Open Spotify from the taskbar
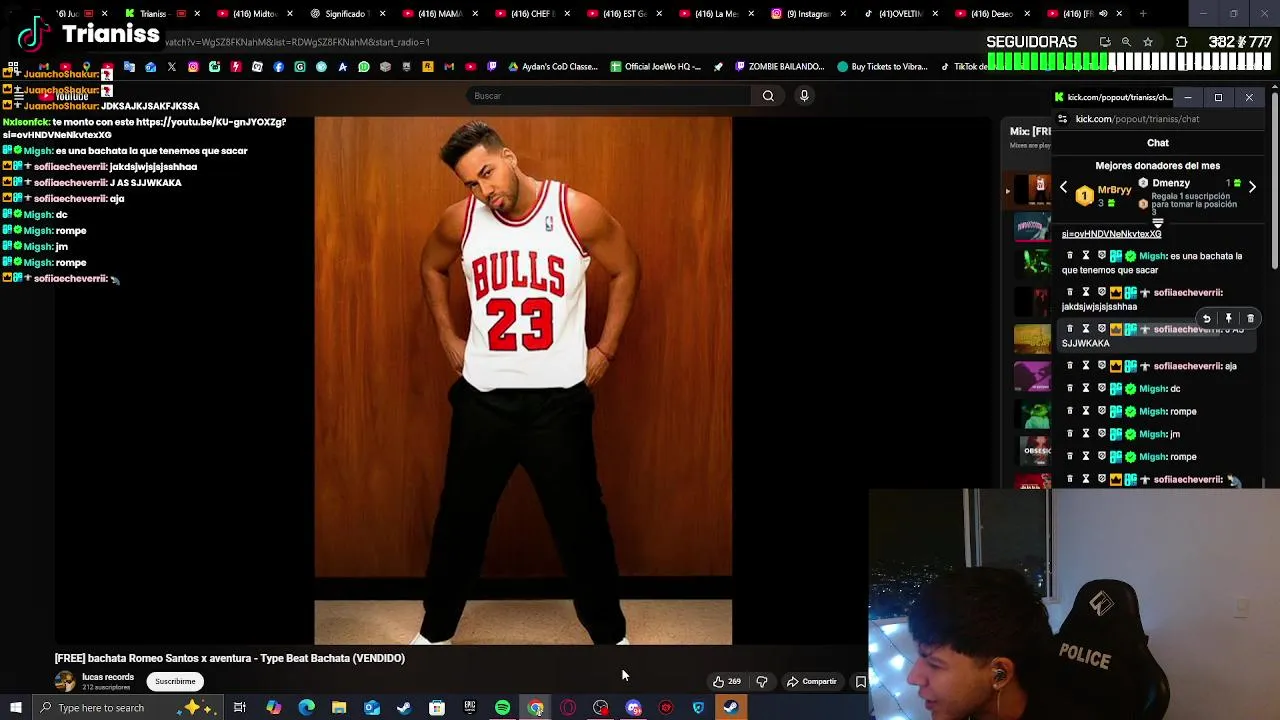This screenshot has width=1280, height=720. pyautogui.click(x=503, y=708)
